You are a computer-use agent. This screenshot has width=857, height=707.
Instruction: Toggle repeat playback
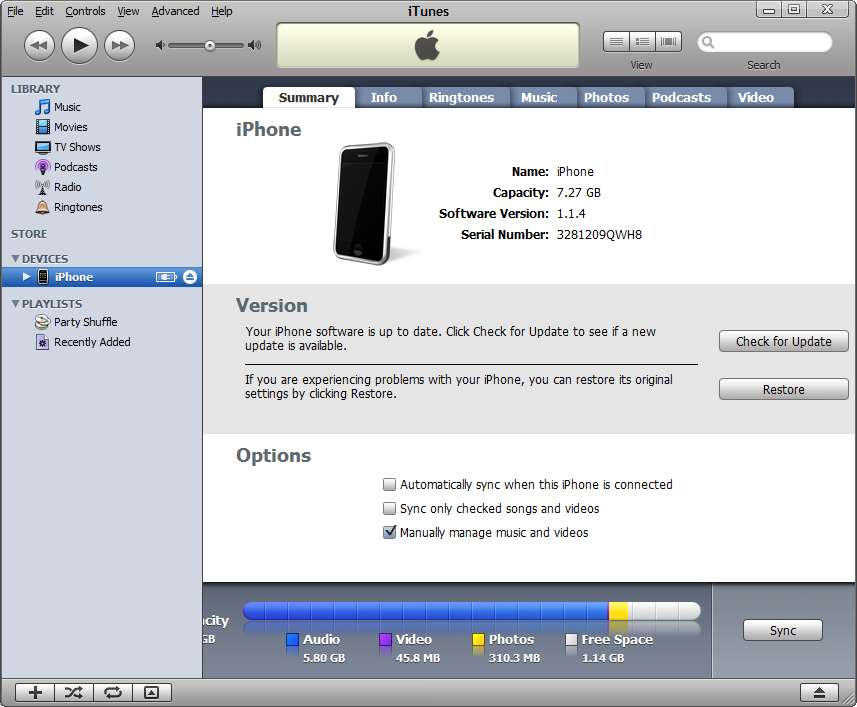113,693
